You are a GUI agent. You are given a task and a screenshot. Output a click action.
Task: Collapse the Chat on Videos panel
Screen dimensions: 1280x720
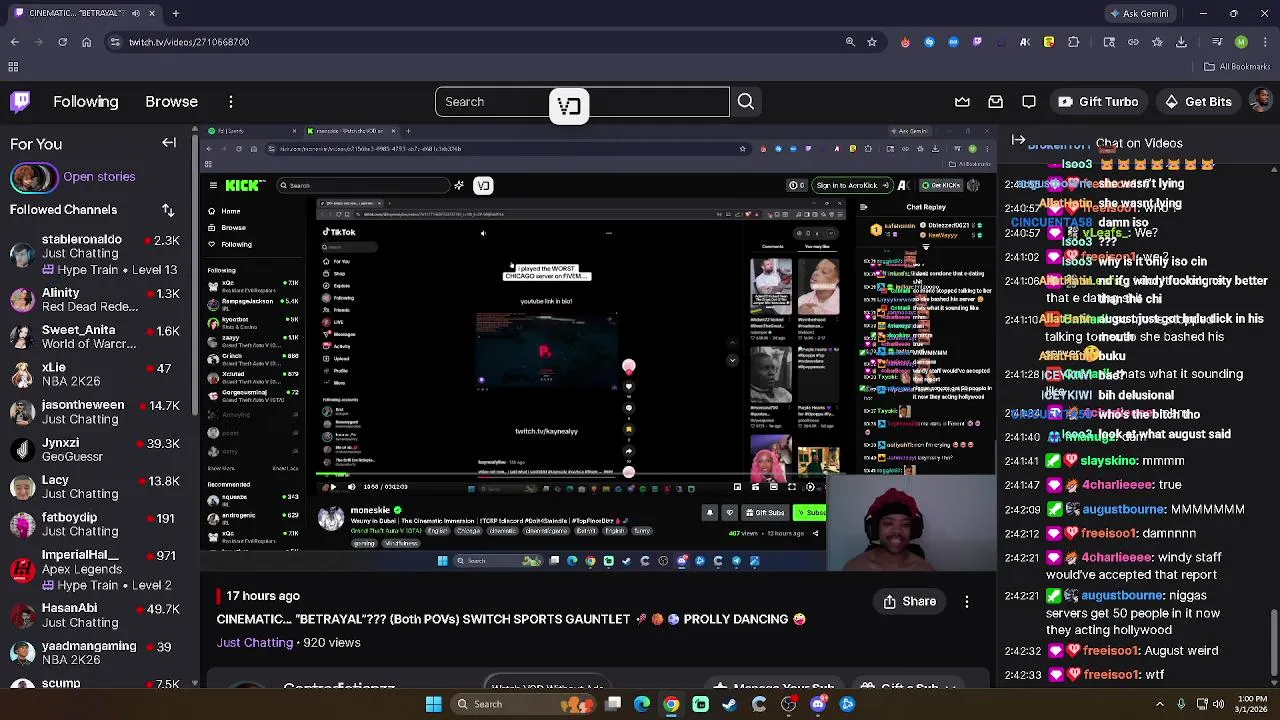tap(1018, 141)
